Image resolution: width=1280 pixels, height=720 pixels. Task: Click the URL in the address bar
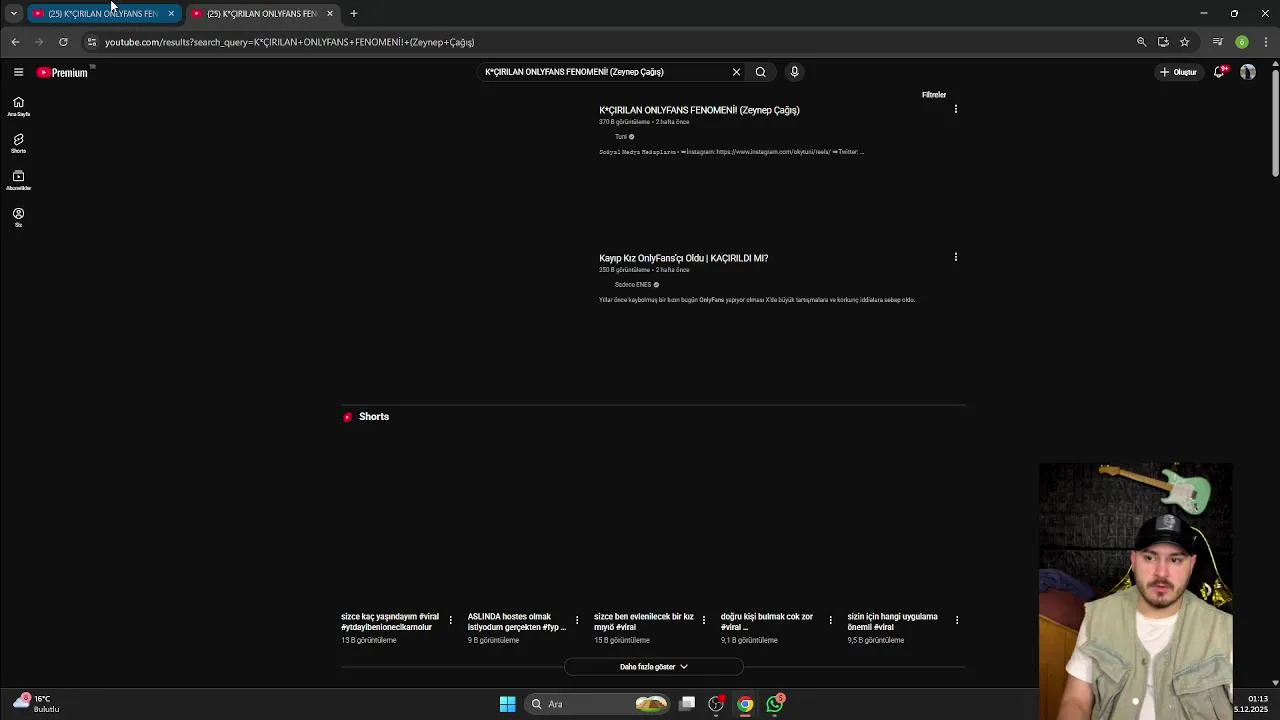[x=289, y=42]
